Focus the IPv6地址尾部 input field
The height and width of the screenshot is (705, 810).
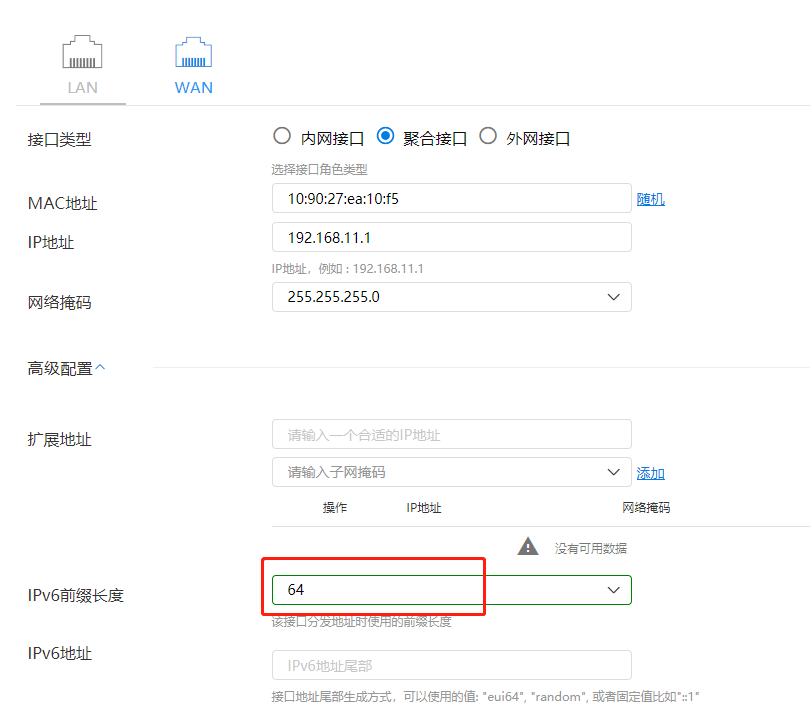coord(451,665)
